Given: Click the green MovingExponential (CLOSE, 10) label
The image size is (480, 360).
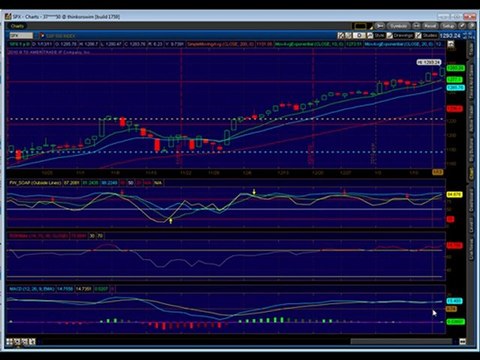Looking at the screenshot, I should [x=310, y=44].
